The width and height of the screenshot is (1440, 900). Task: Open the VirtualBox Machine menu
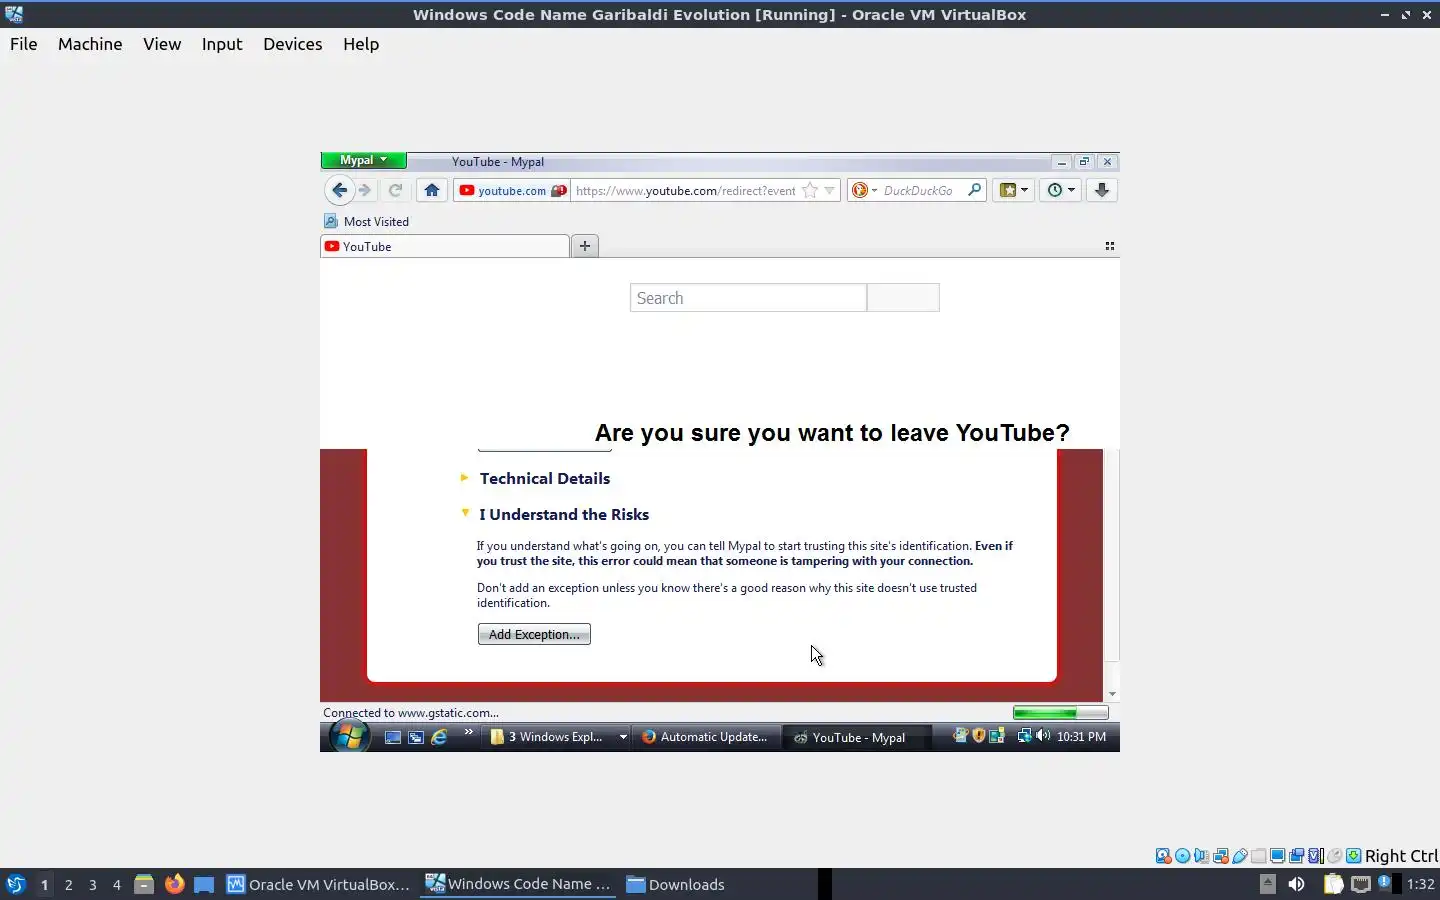90,44
